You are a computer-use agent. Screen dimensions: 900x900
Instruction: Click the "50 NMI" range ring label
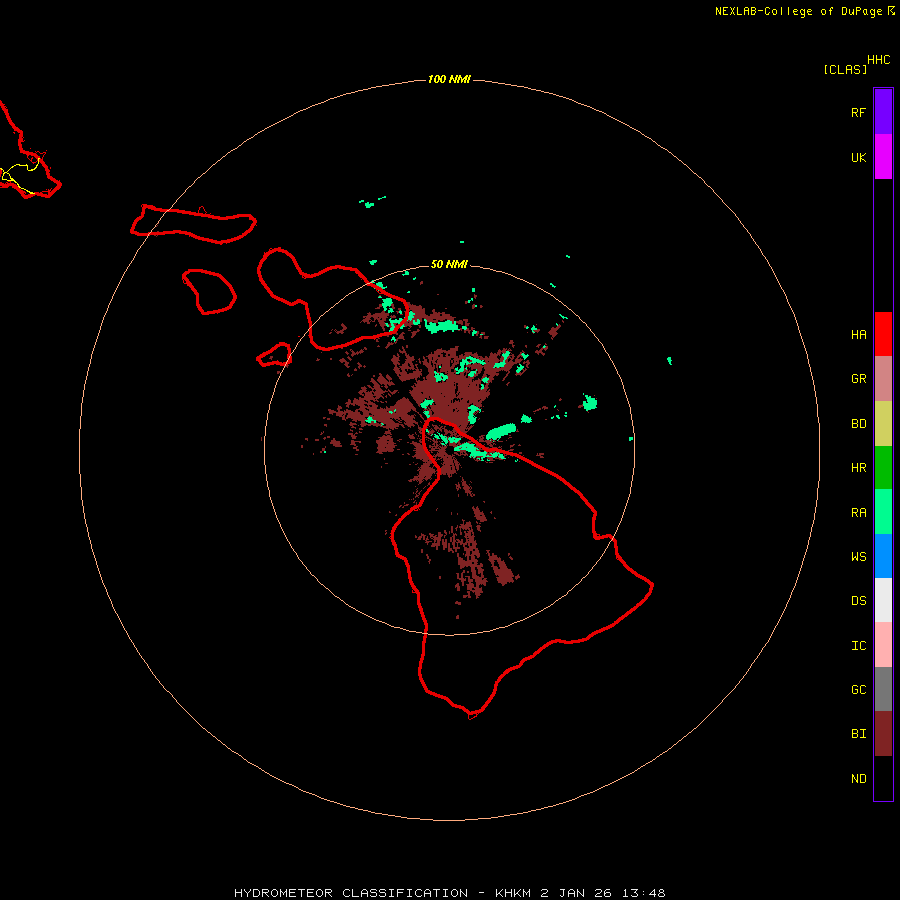[449, 264]
